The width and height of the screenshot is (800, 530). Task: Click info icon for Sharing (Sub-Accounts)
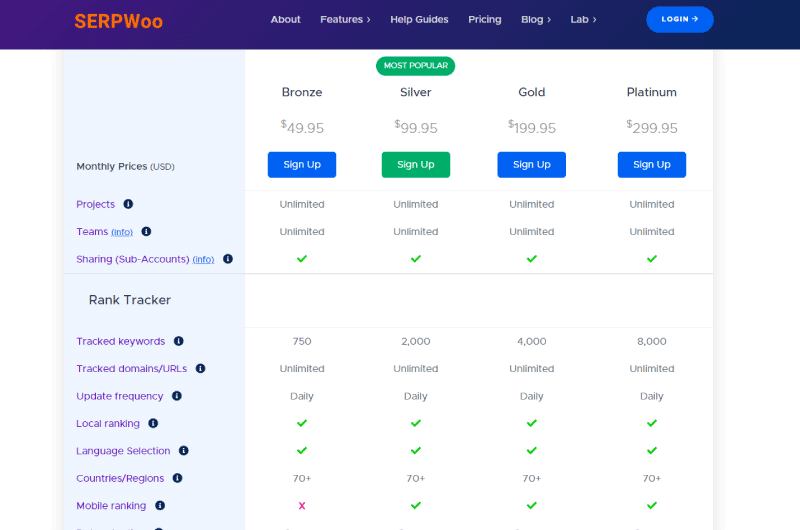pos(228,259)
